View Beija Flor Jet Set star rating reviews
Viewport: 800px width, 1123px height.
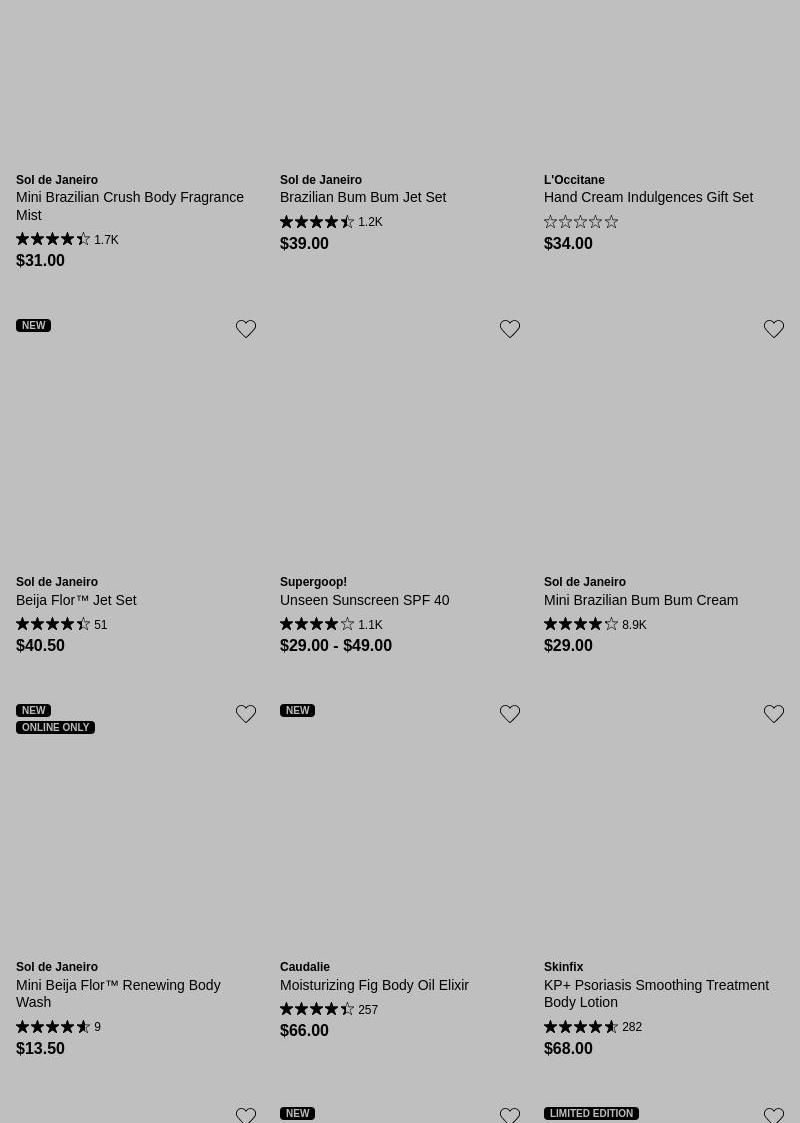point(62,625)
